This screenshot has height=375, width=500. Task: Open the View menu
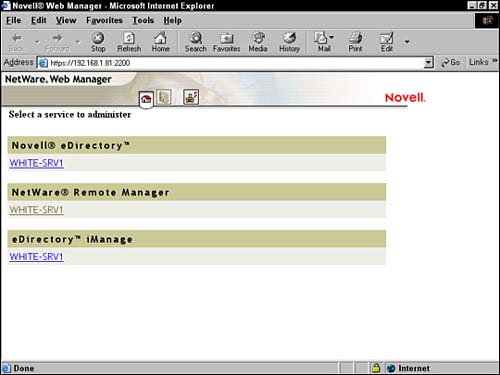(x=66, y=20)
